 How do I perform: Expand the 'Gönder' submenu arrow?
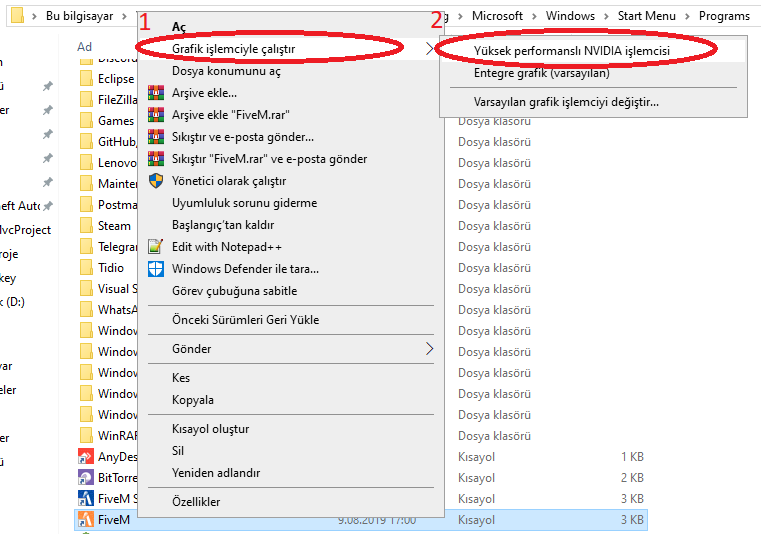(430, 349)
